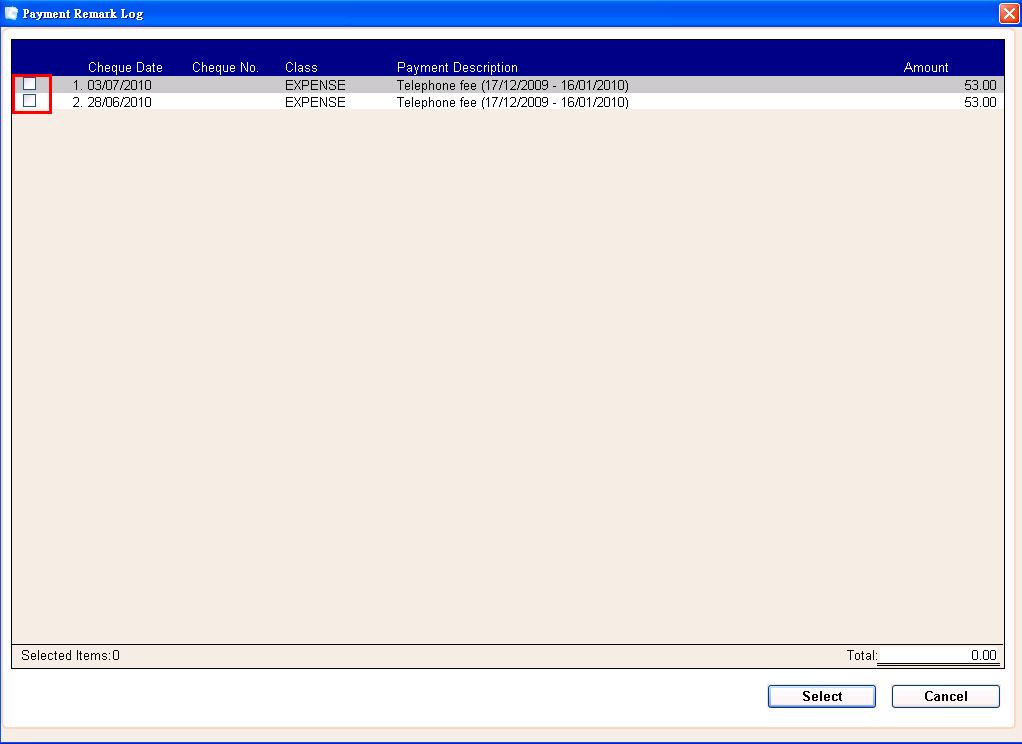Click the Cheque Date column header
This screenshot has height=744, width=1022.
coord(125,67)
